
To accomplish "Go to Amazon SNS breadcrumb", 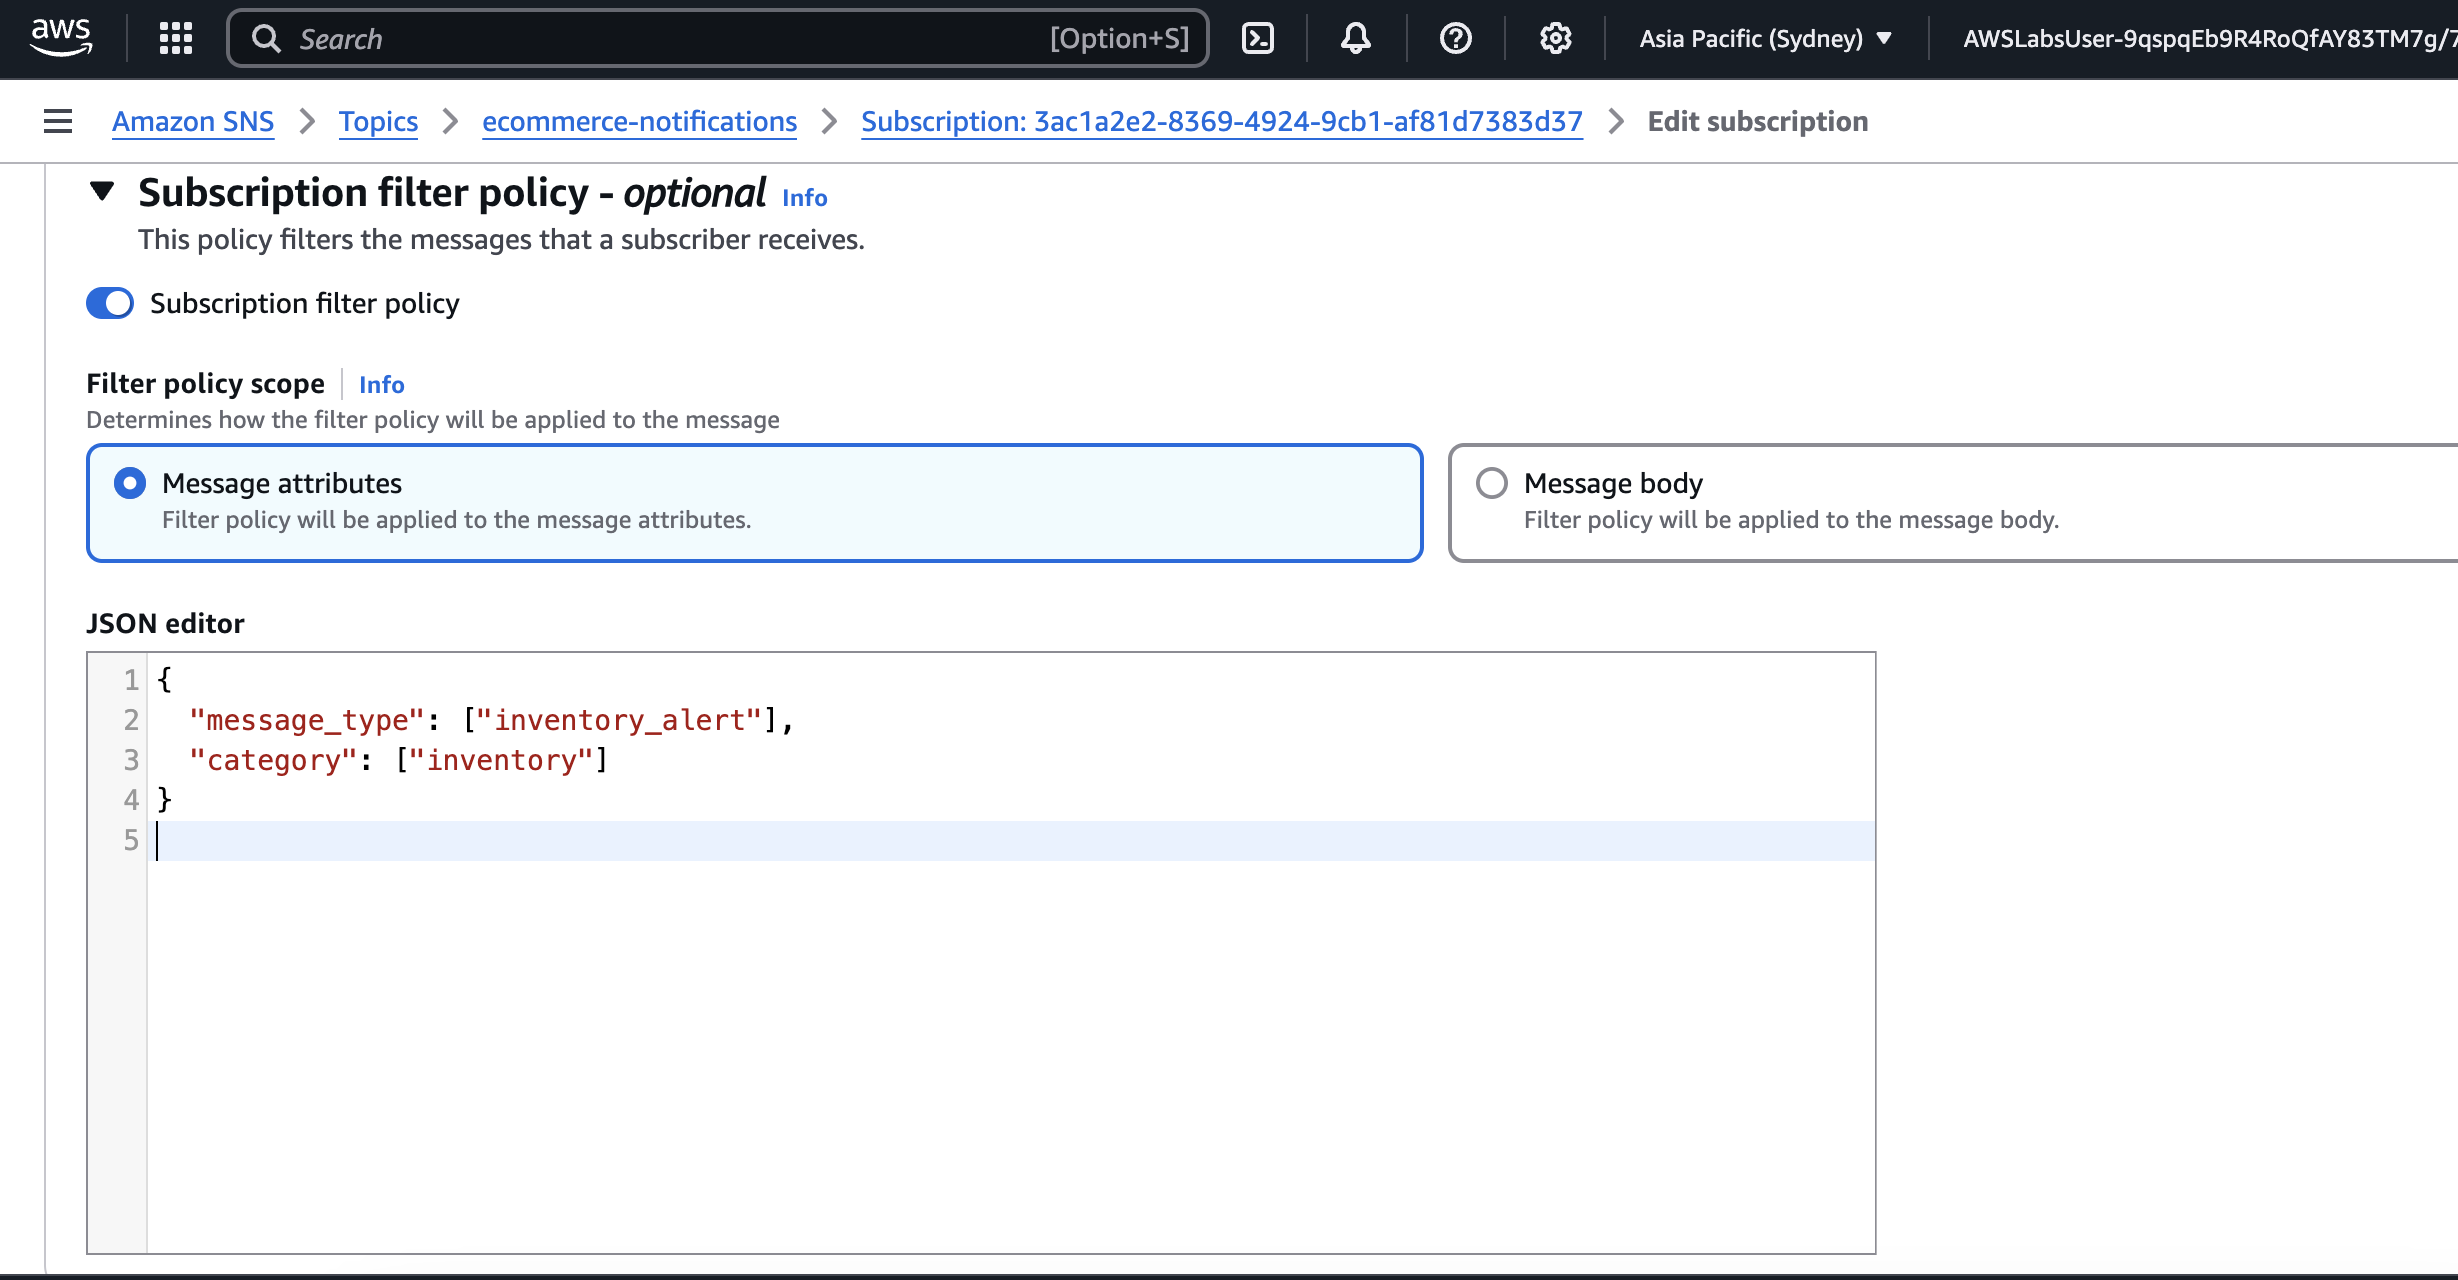I will point(193,121).
